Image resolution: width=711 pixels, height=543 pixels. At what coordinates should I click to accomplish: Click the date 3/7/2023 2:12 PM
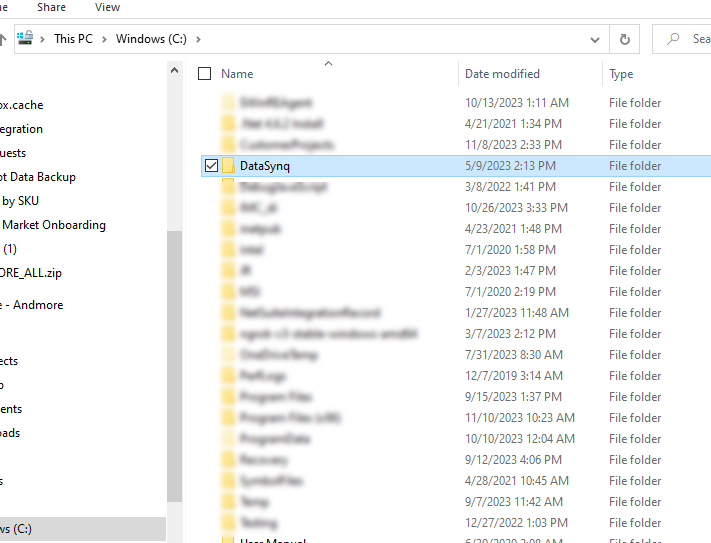click(510, 334)
